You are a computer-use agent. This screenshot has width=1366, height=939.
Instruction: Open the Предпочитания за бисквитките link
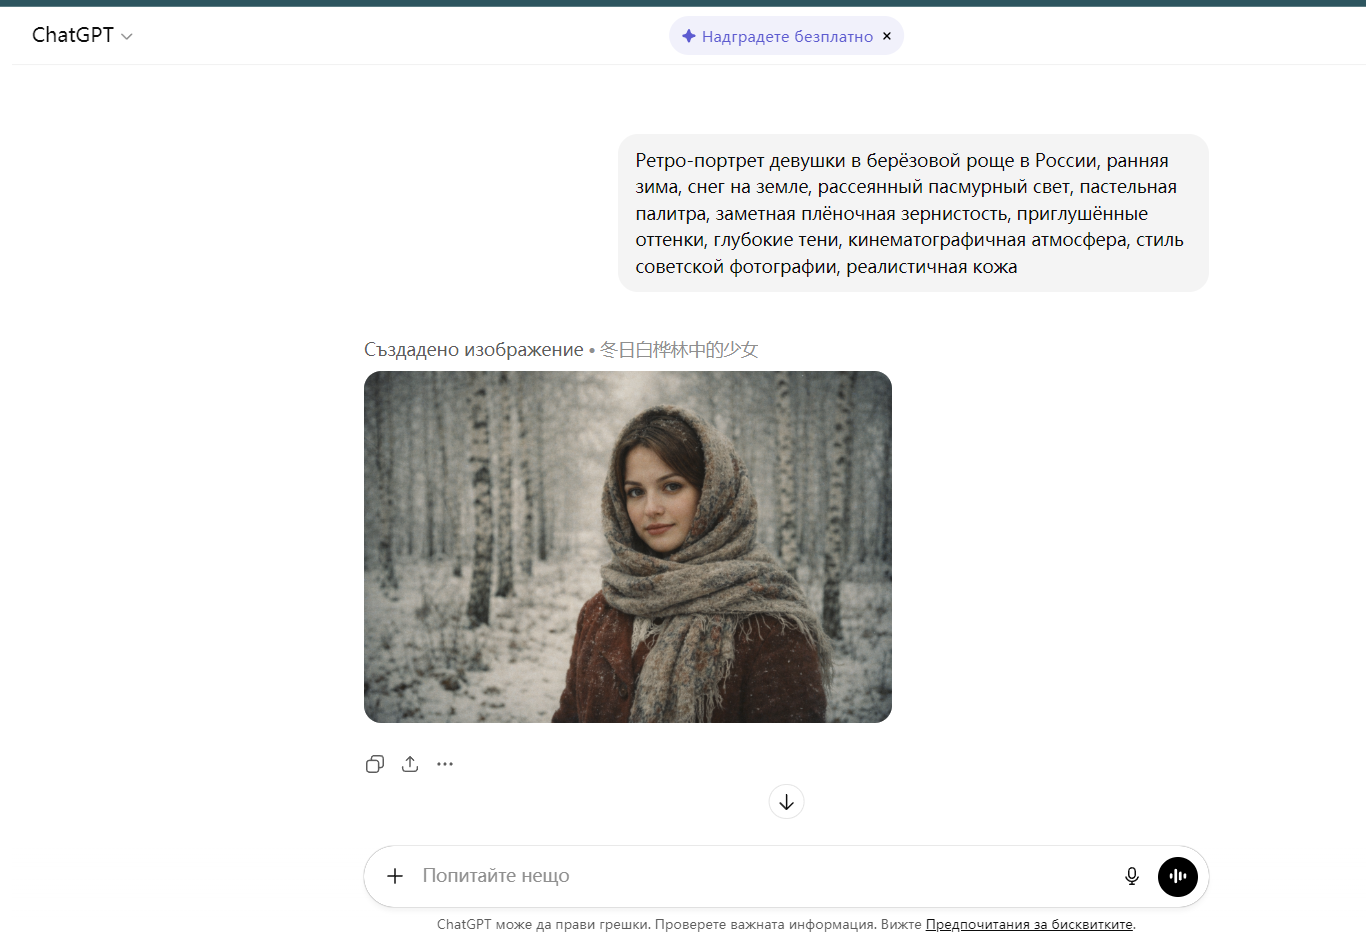pos(1029,925)
